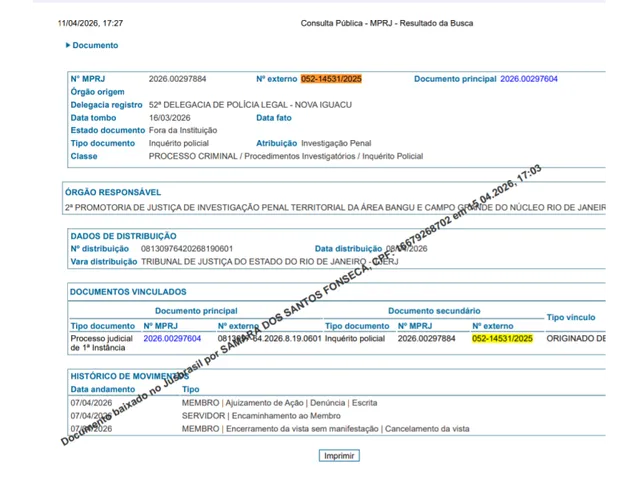Select SERVIDOR Encaminhamento ao Membro row
Viewport: 640px width, 480px height.
(261, 416)
